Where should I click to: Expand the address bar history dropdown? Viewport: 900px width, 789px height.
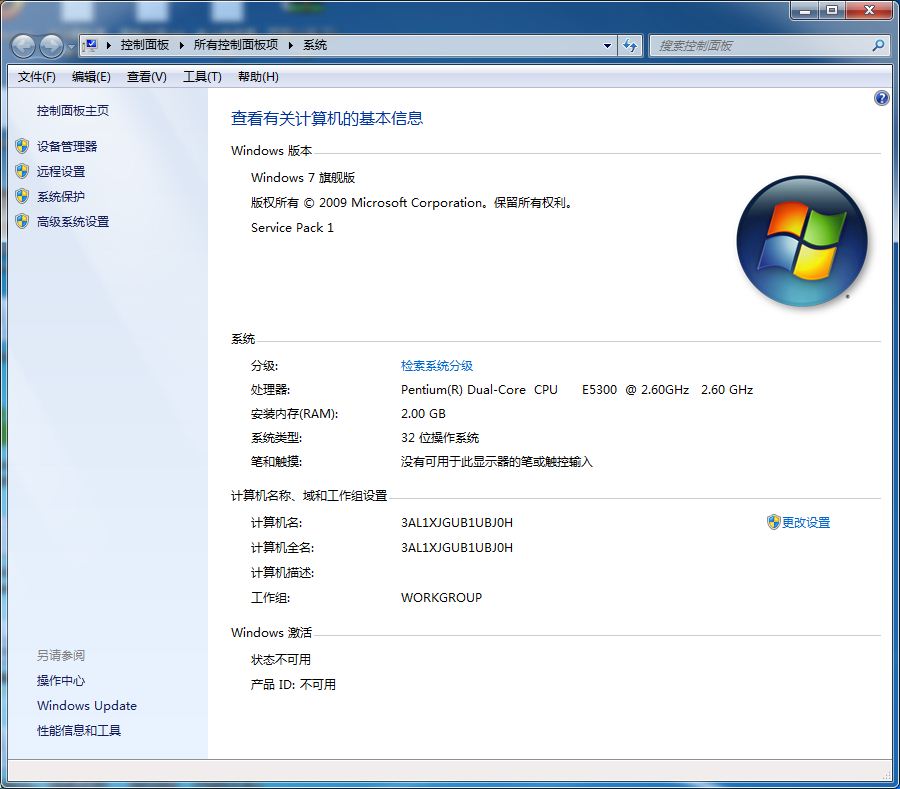607,45
